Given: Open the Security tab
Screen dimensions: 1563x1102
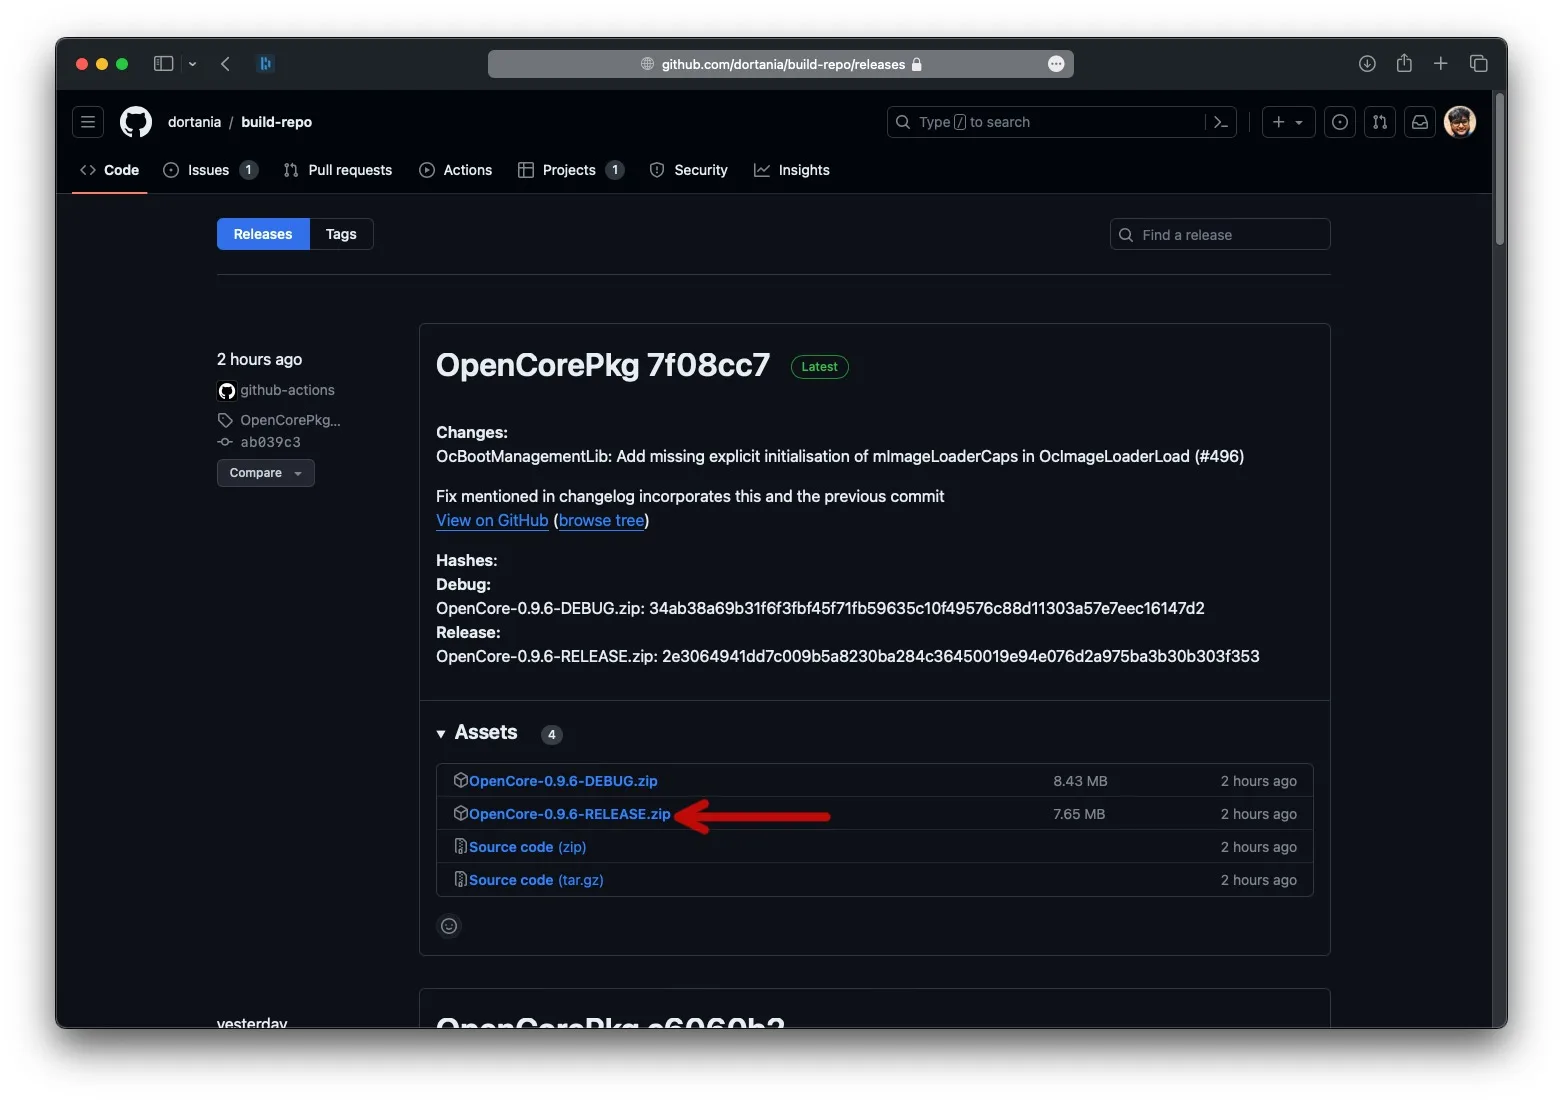Looking at the screenshot, I should point(689,170).
